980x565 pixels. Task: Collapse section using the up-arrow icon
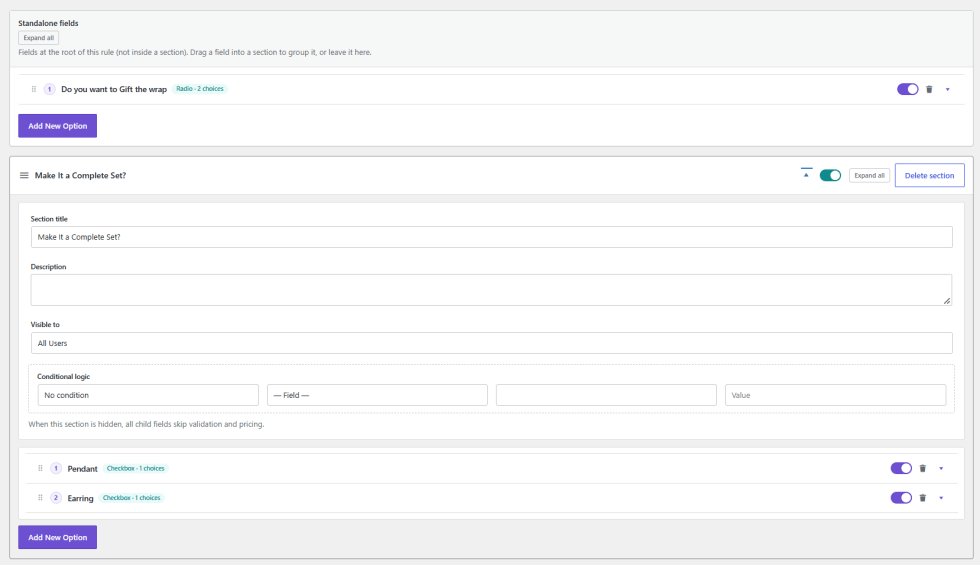point(806,173)
